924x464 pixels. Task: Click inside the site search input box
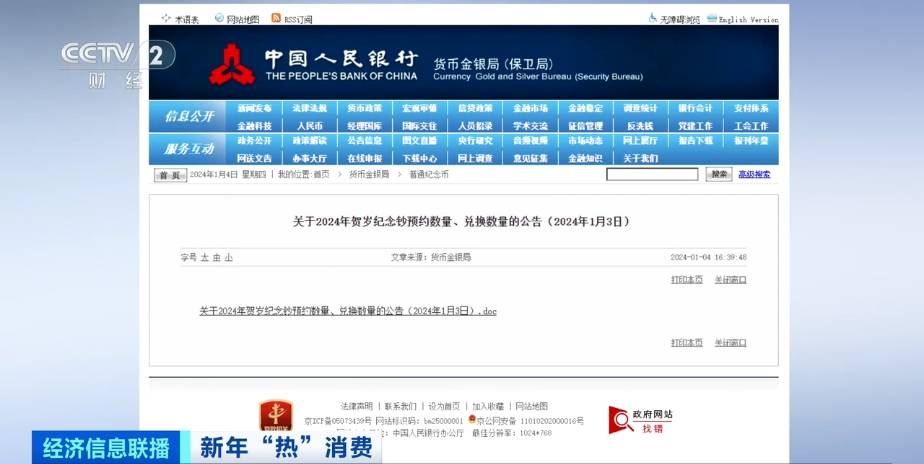(652, 174)
